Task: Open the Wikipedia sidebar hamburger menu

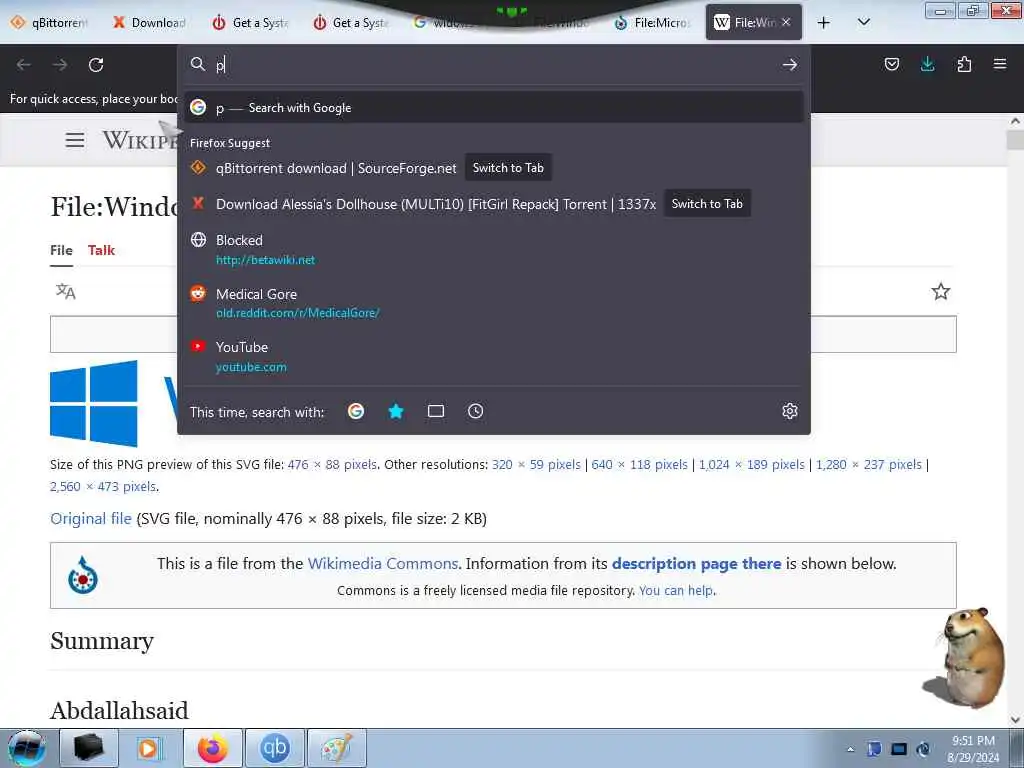Action: click(74, 140)
